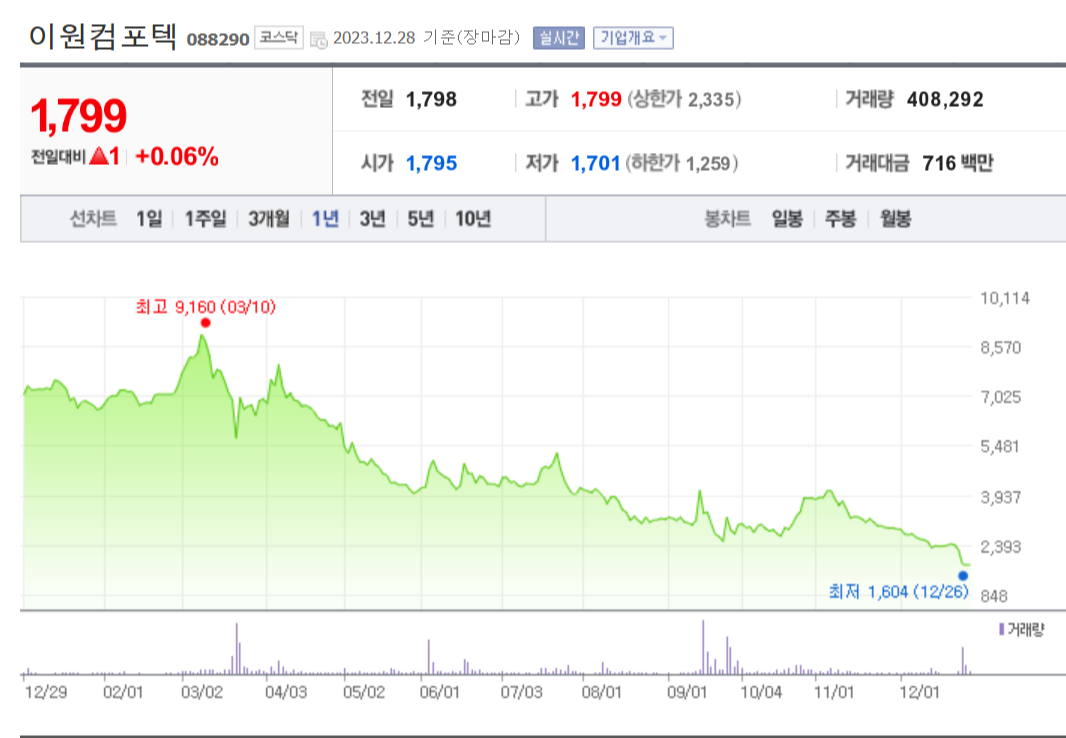Click the 전일 value 1,798
The height and width of the screenshot is (738, 1066).
tap(431, 99)
